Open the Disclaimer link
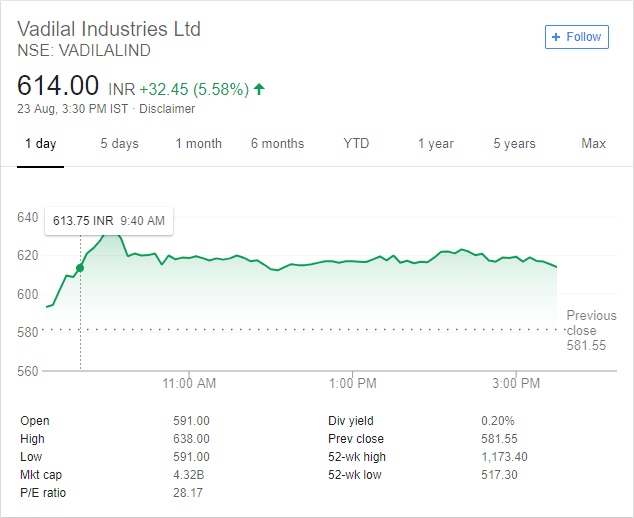The width and height of the screenshot is (634, 518). (167, 109)
